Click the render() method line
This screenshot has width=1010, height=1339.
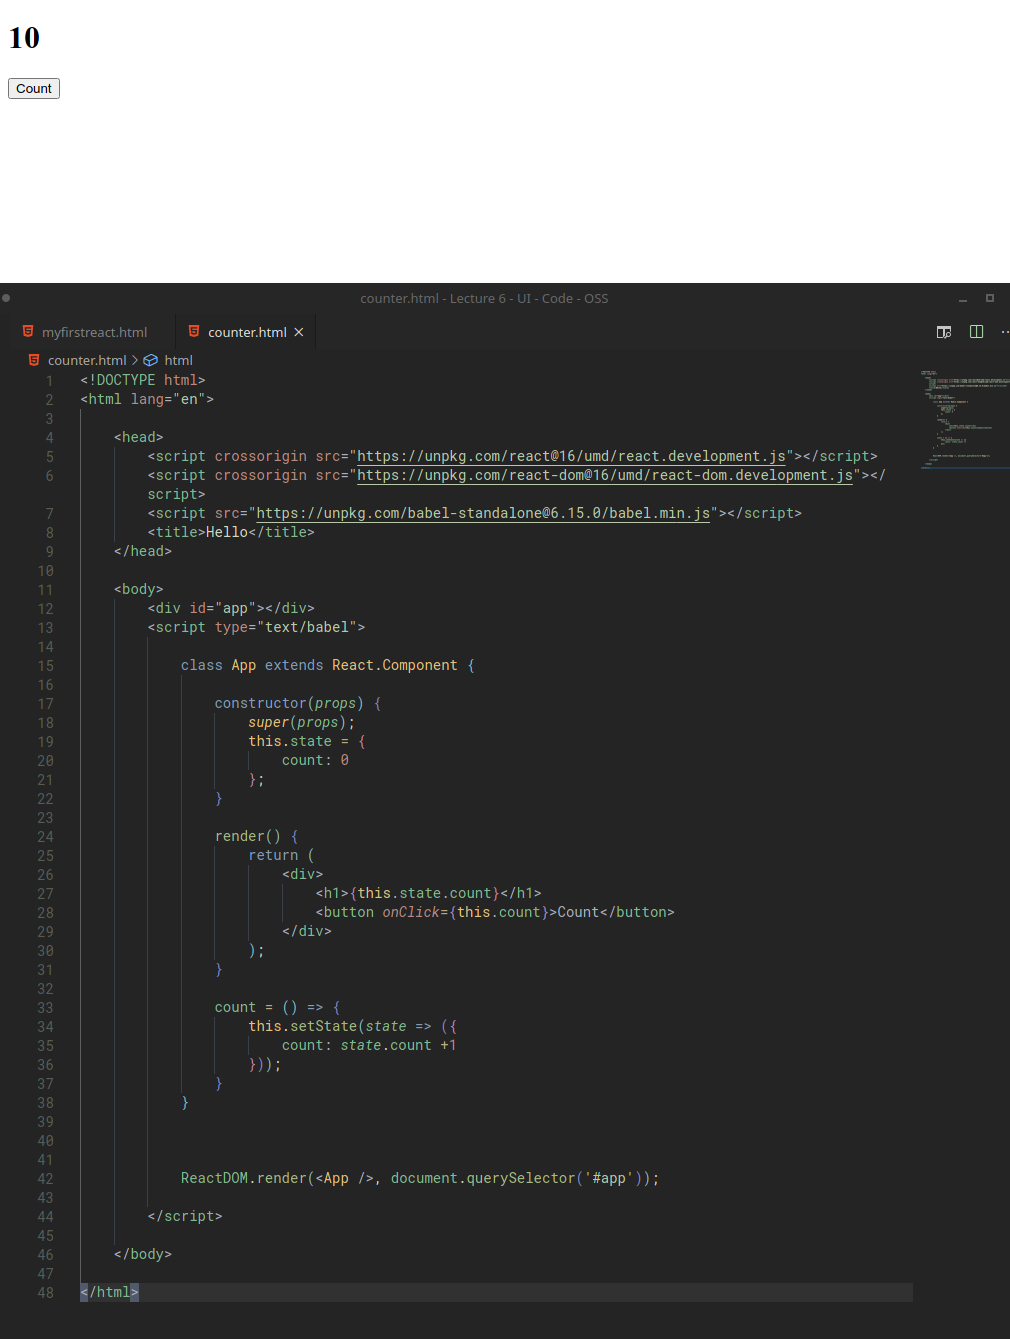click(x=256, y=836)
